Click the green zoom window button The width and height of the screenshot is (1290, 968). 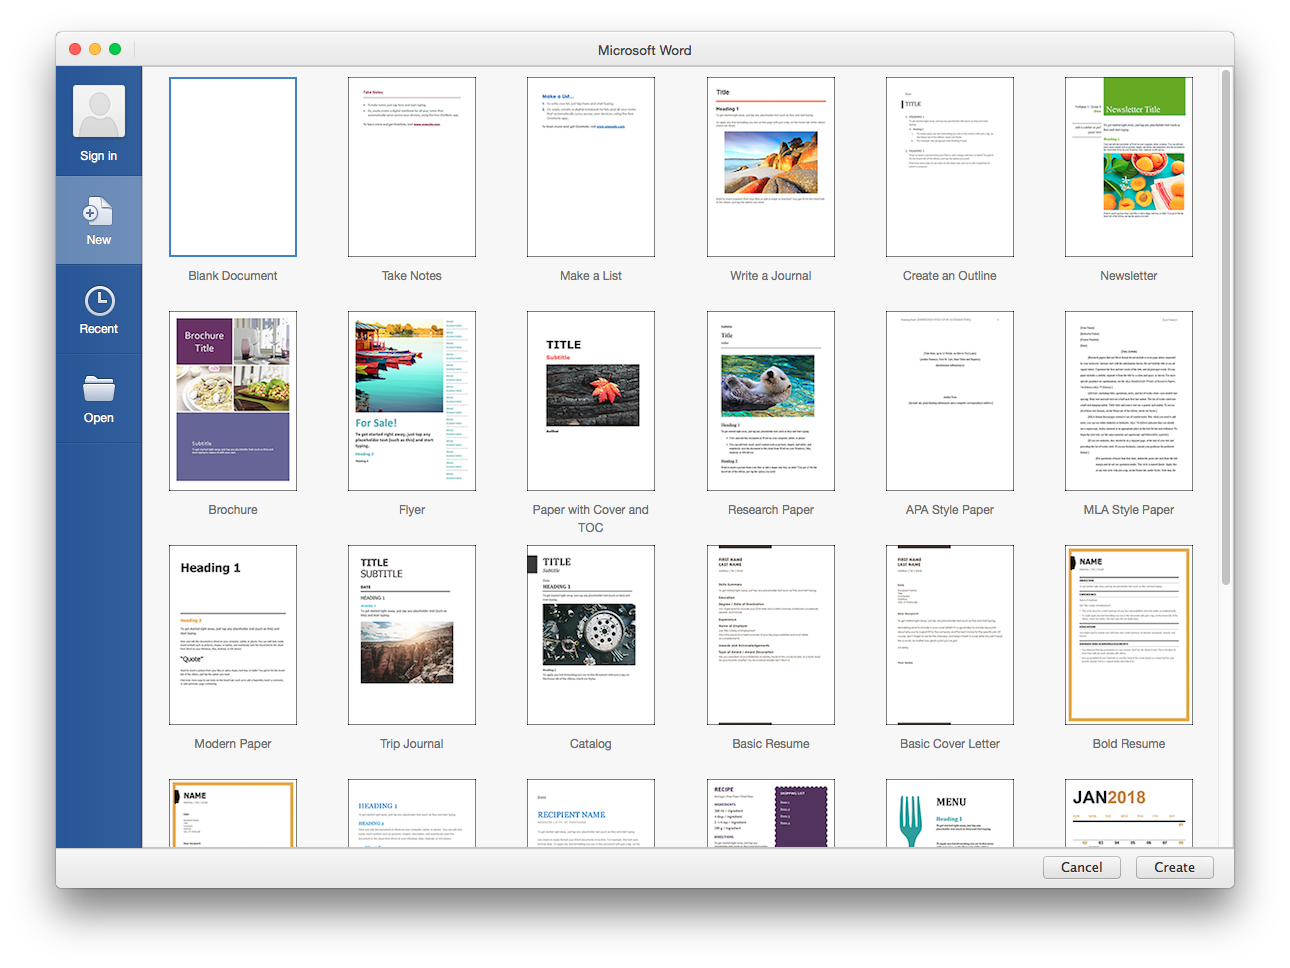point(115,49)
